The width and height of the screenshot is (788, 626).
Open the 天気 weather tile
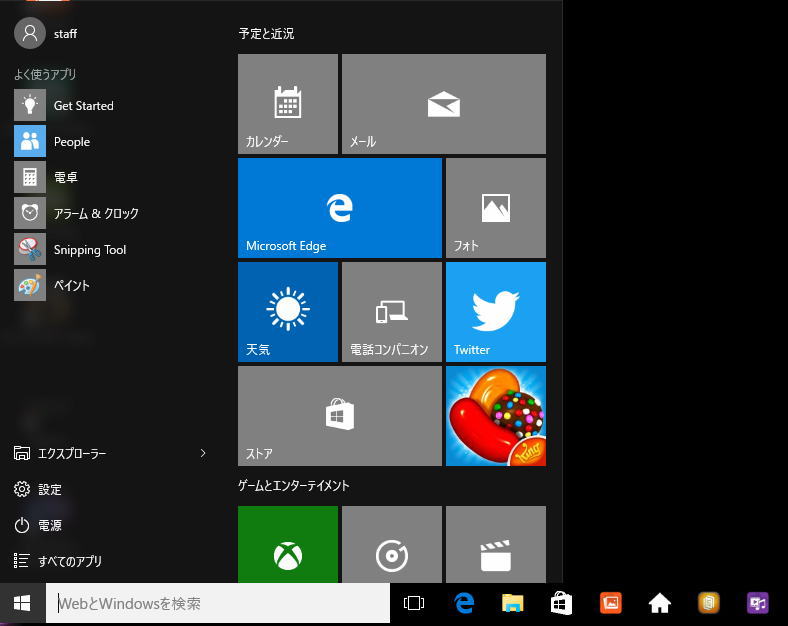coord(288,312)
